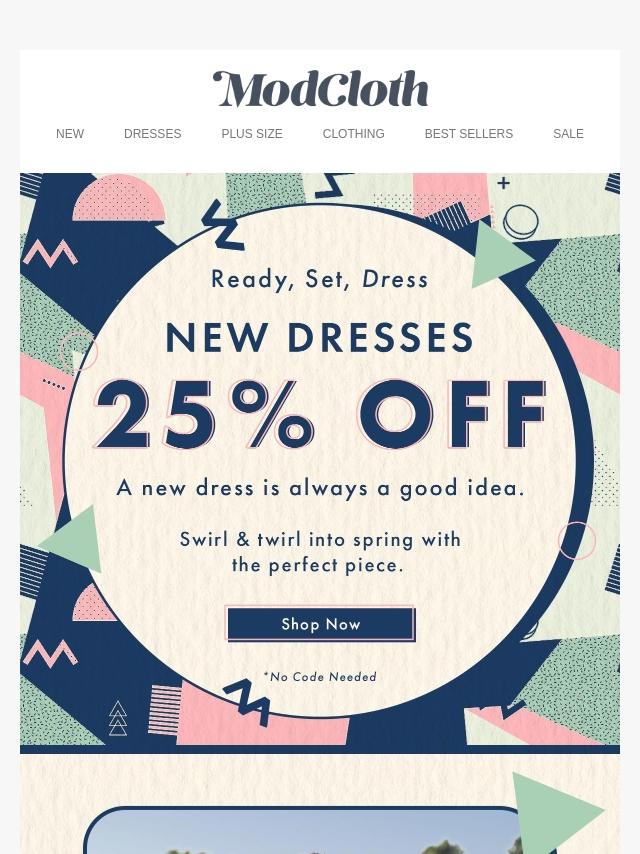Open the DRESSES navigation link

tap(153, 134)
